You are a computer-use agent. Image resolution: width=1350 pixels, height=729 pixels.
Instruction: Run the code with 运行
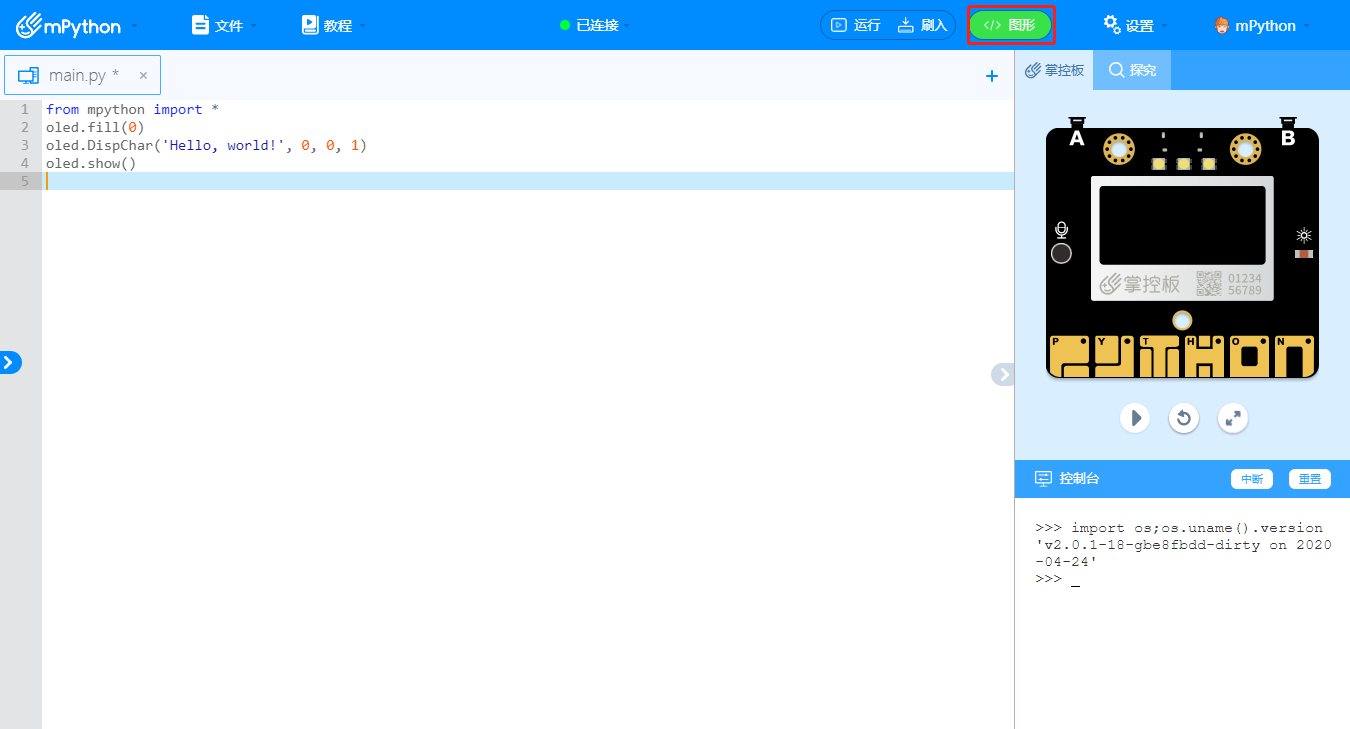coord(856,25)
